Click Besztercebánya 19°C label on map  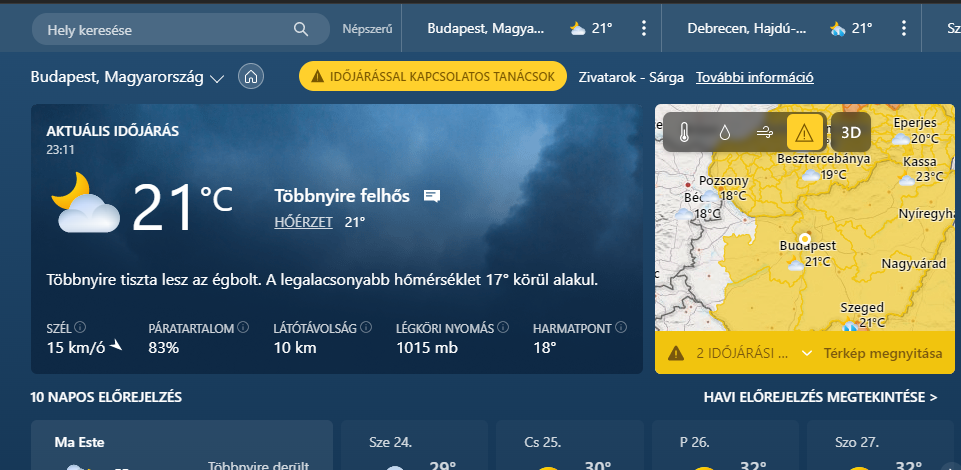pyautogui.click(x=824, y=167)
